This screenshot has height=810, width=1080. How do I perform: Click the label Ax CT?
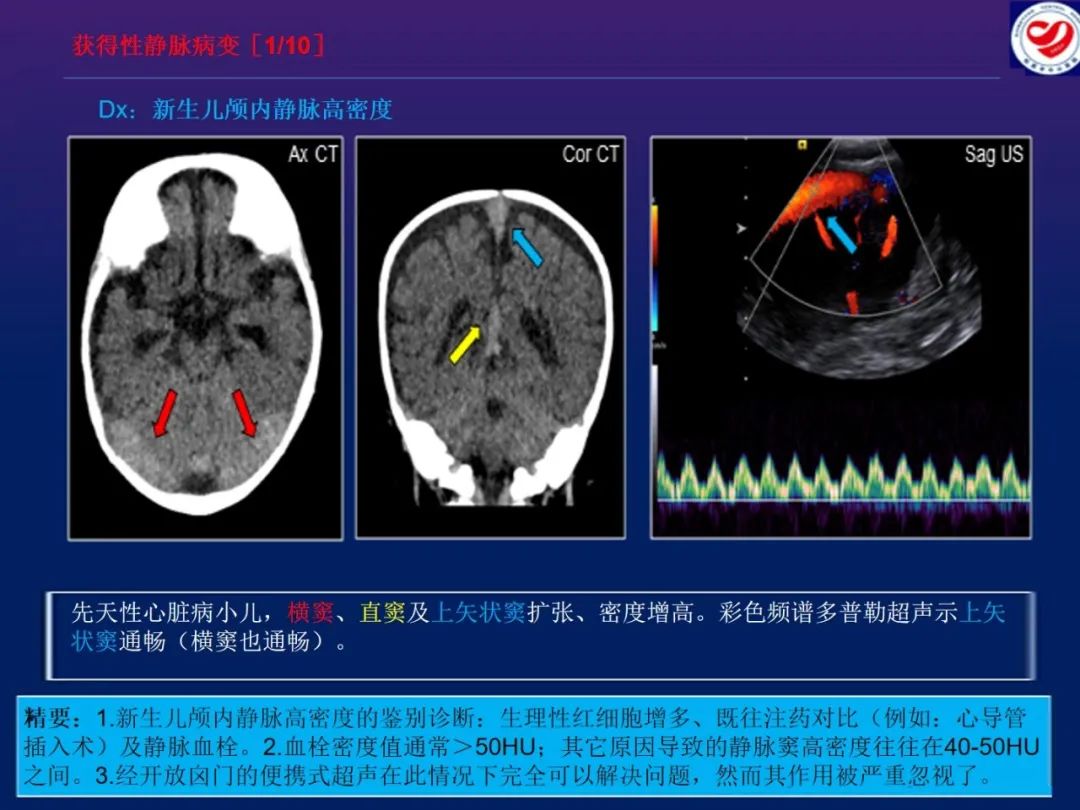[313, 154]
